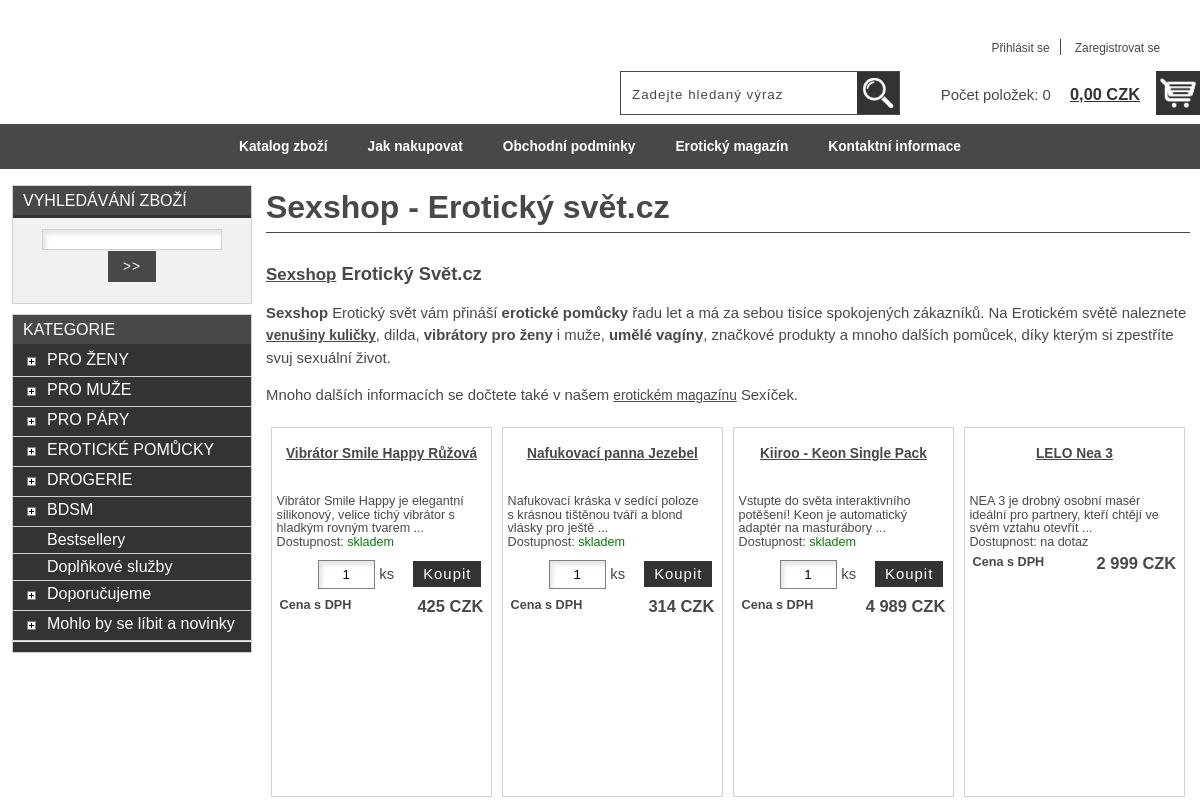
Task: Expand PRO PÁRY via its plus icon
Action: (31, 421)
